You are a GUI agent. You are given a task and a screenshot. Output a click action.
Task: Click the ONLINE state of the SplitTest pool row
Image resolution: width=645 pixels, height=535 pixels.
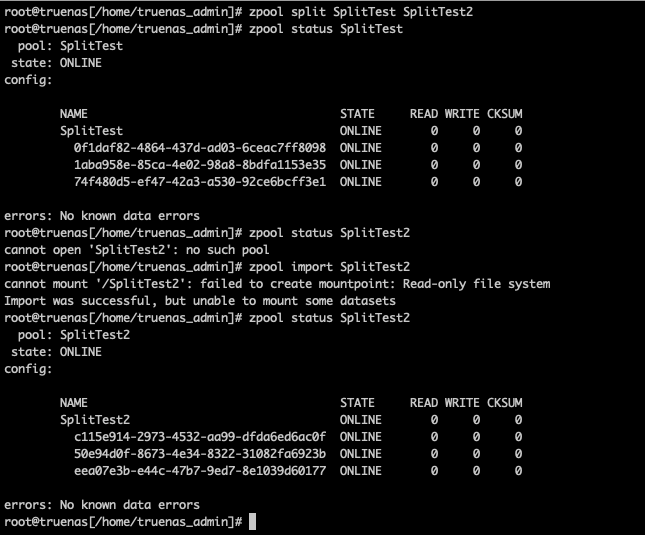[361, 131]
